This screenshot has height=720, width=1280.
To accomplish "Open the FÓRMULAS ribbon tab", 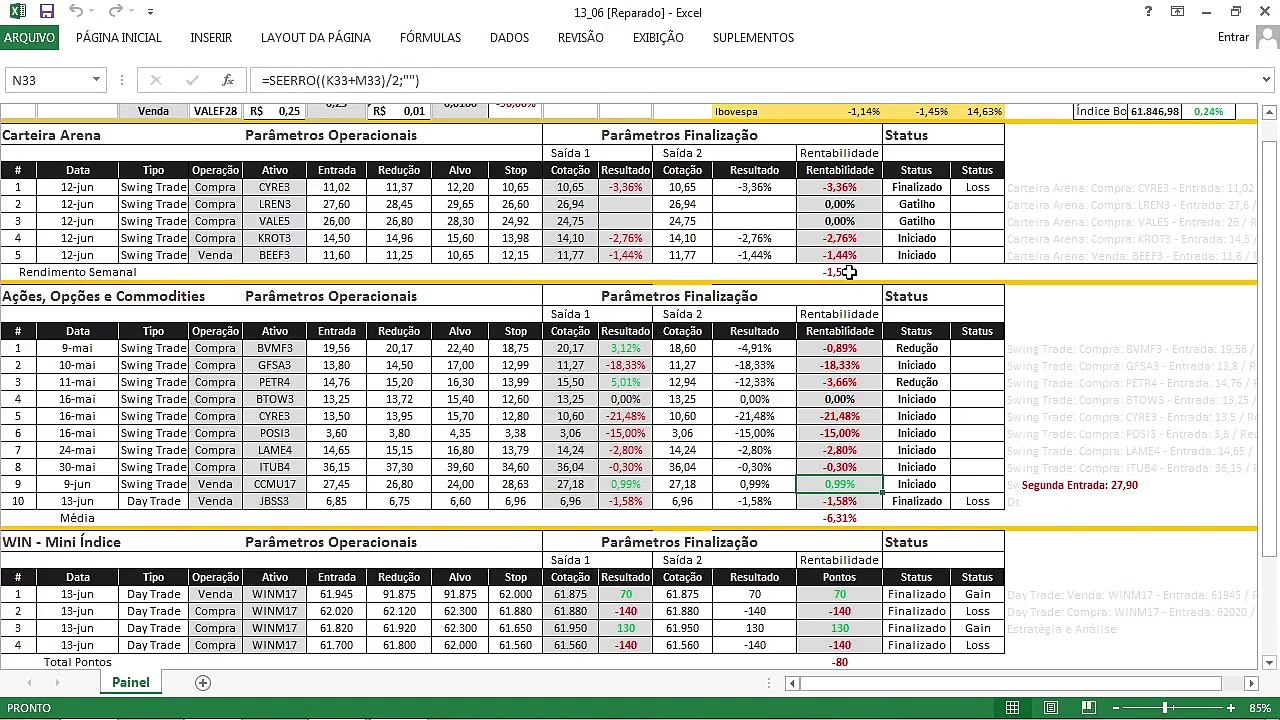I will (430, 37).
